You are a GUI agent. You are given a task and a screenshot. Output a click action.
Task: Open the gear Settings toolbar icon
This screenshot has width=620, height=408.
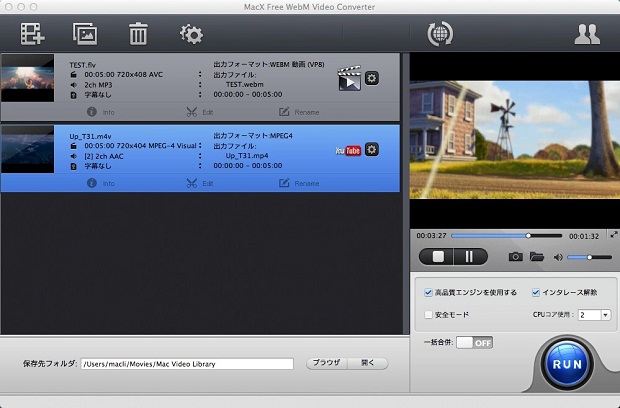coord(191,34)
